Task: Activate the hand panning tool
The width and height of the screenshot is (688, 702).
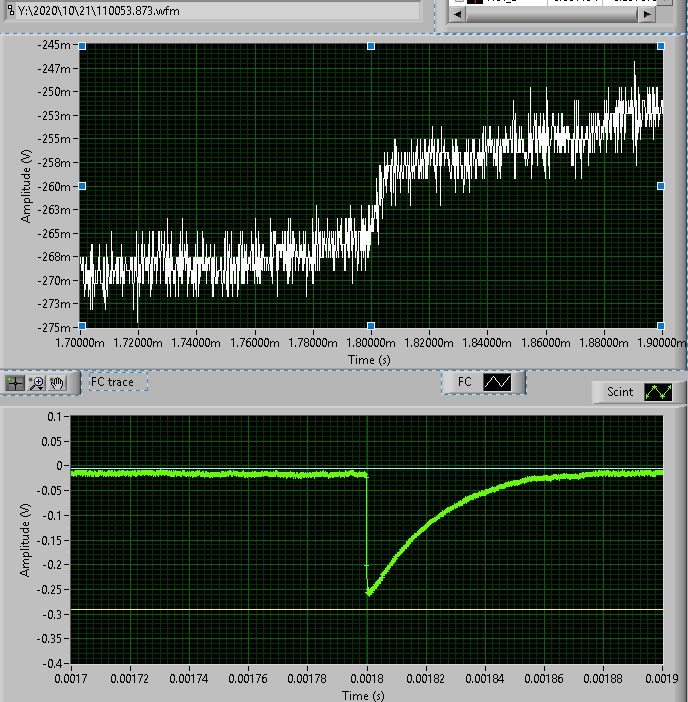Action: [57, 383]
